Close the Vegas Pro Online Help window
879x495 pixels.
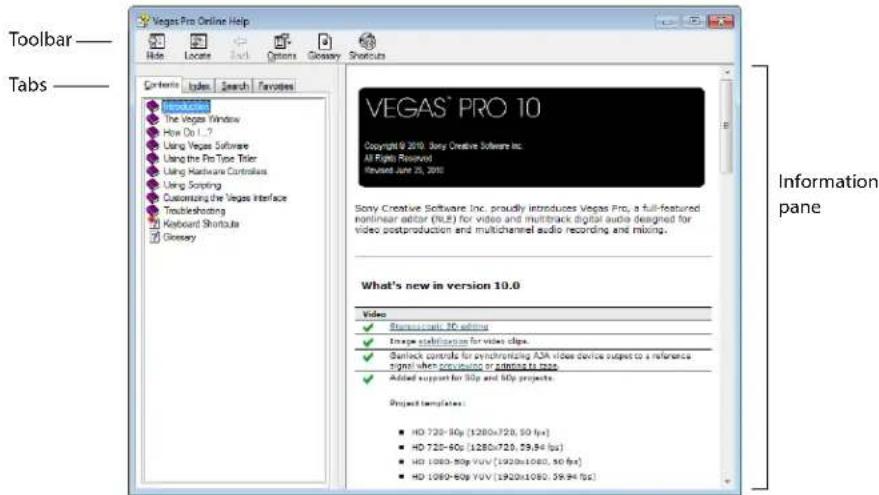721,21
